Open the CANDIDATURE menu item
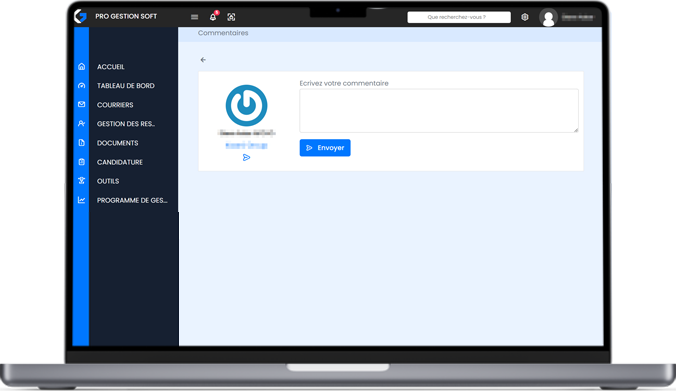 (120, 162)
